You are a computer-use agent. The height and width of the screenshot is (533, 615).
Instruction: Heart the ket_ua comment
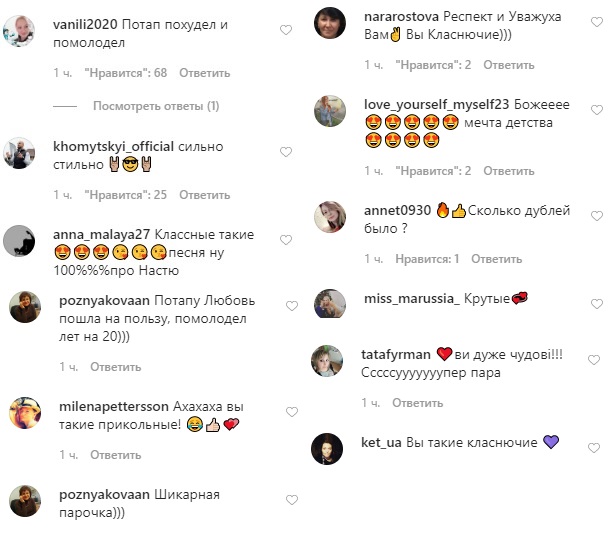click(594, 448)
